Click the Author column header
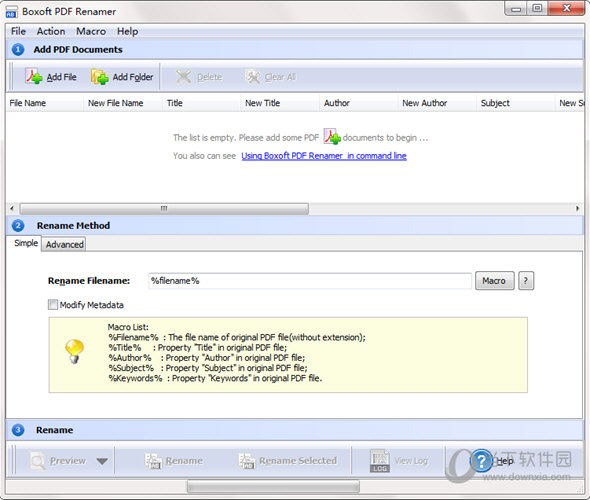This screenshot has height=500, width=590. 358,103
